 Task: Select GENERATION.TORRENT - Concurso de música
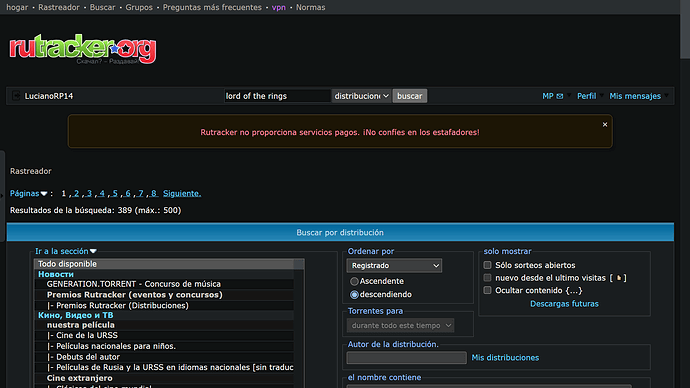[164, 284]
